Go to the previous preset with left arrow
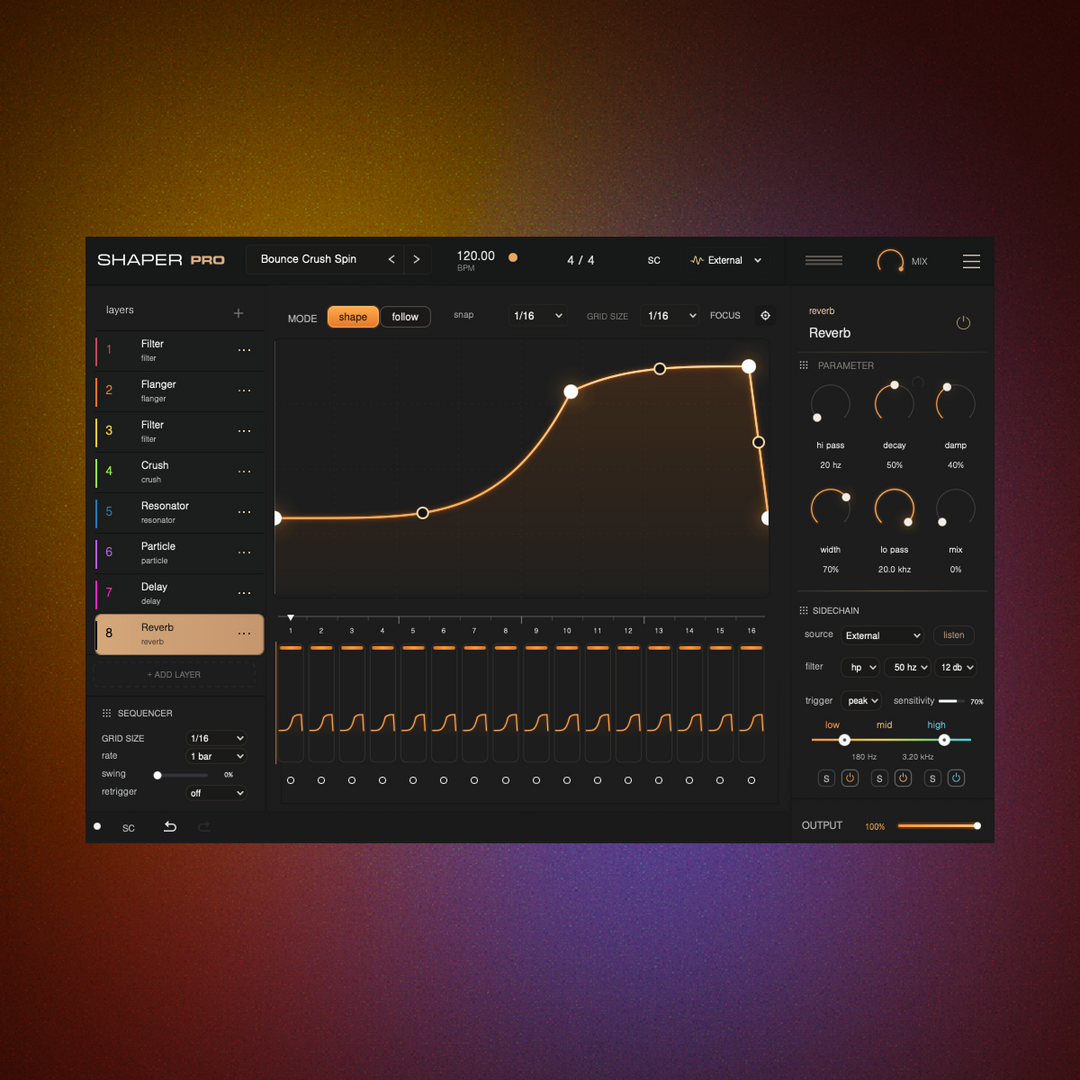The height and width of the screenshot is (1080, 1080). 391,260
